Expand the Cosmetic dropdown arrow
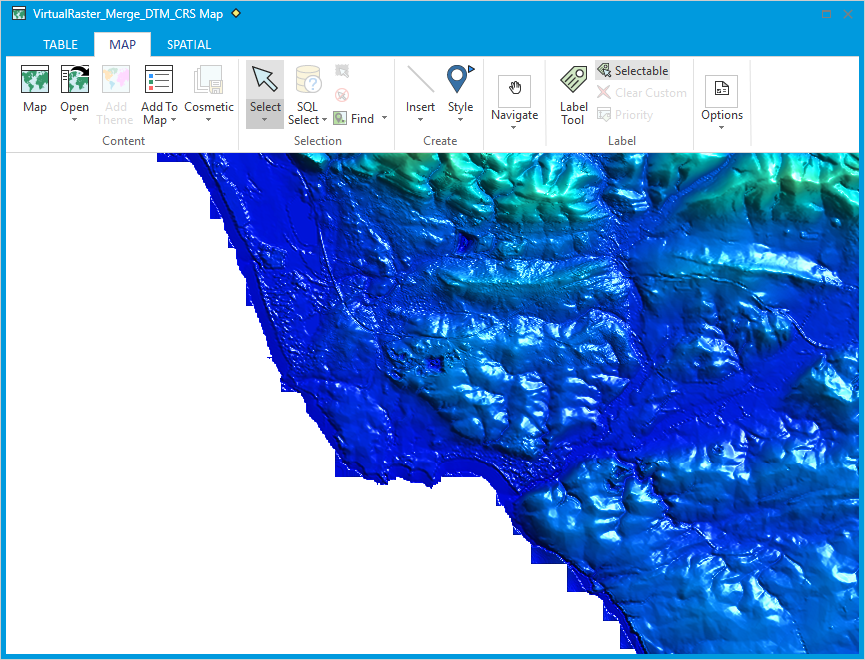The height and width of the screenshot is (660, 865). pyautogui.click(x=209, y=120)
